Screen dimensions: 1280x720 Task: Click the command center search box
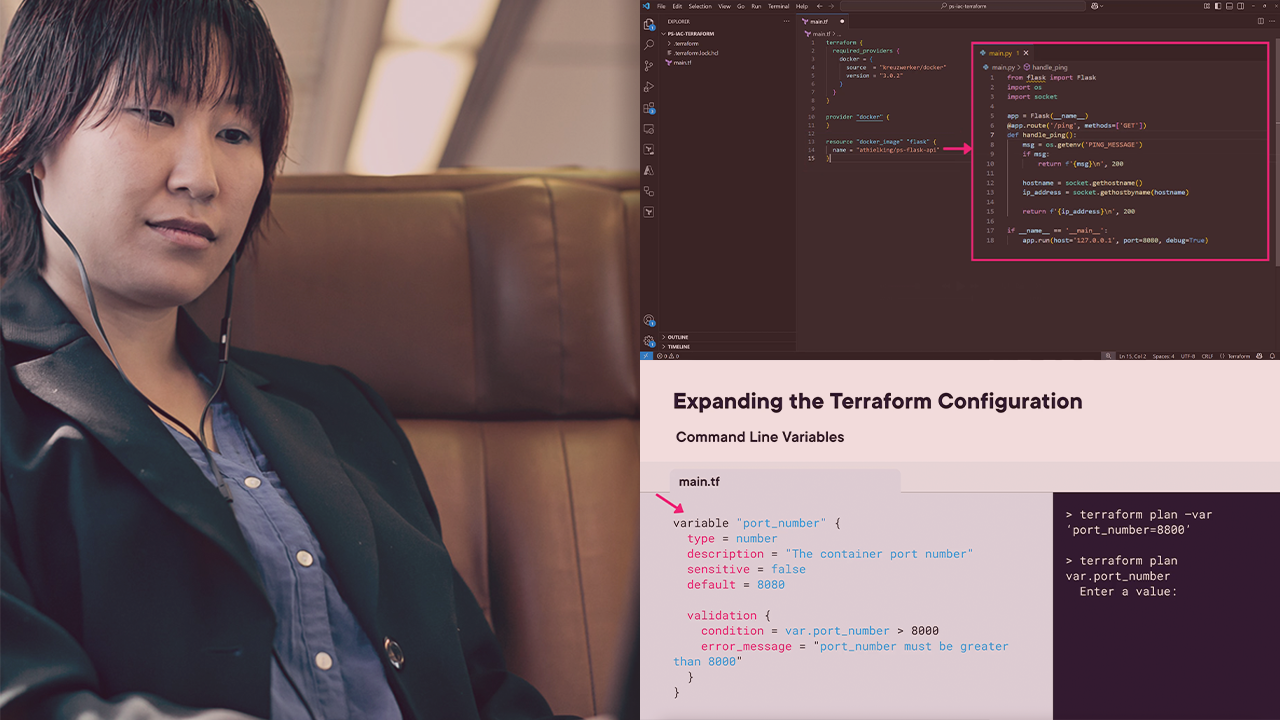click(1011, 6)
